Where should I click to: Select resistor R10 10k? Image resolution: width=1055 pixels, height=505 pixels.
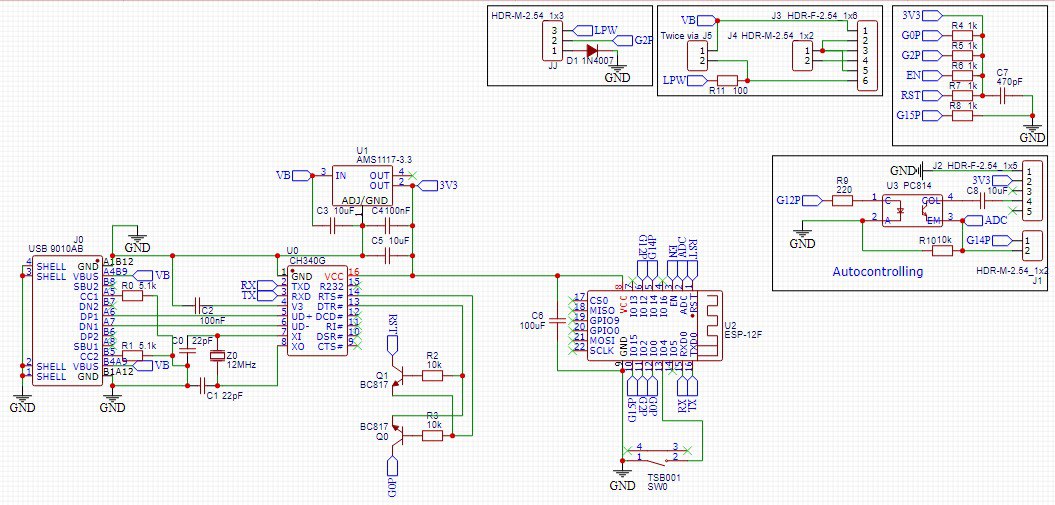click(942, 251)
